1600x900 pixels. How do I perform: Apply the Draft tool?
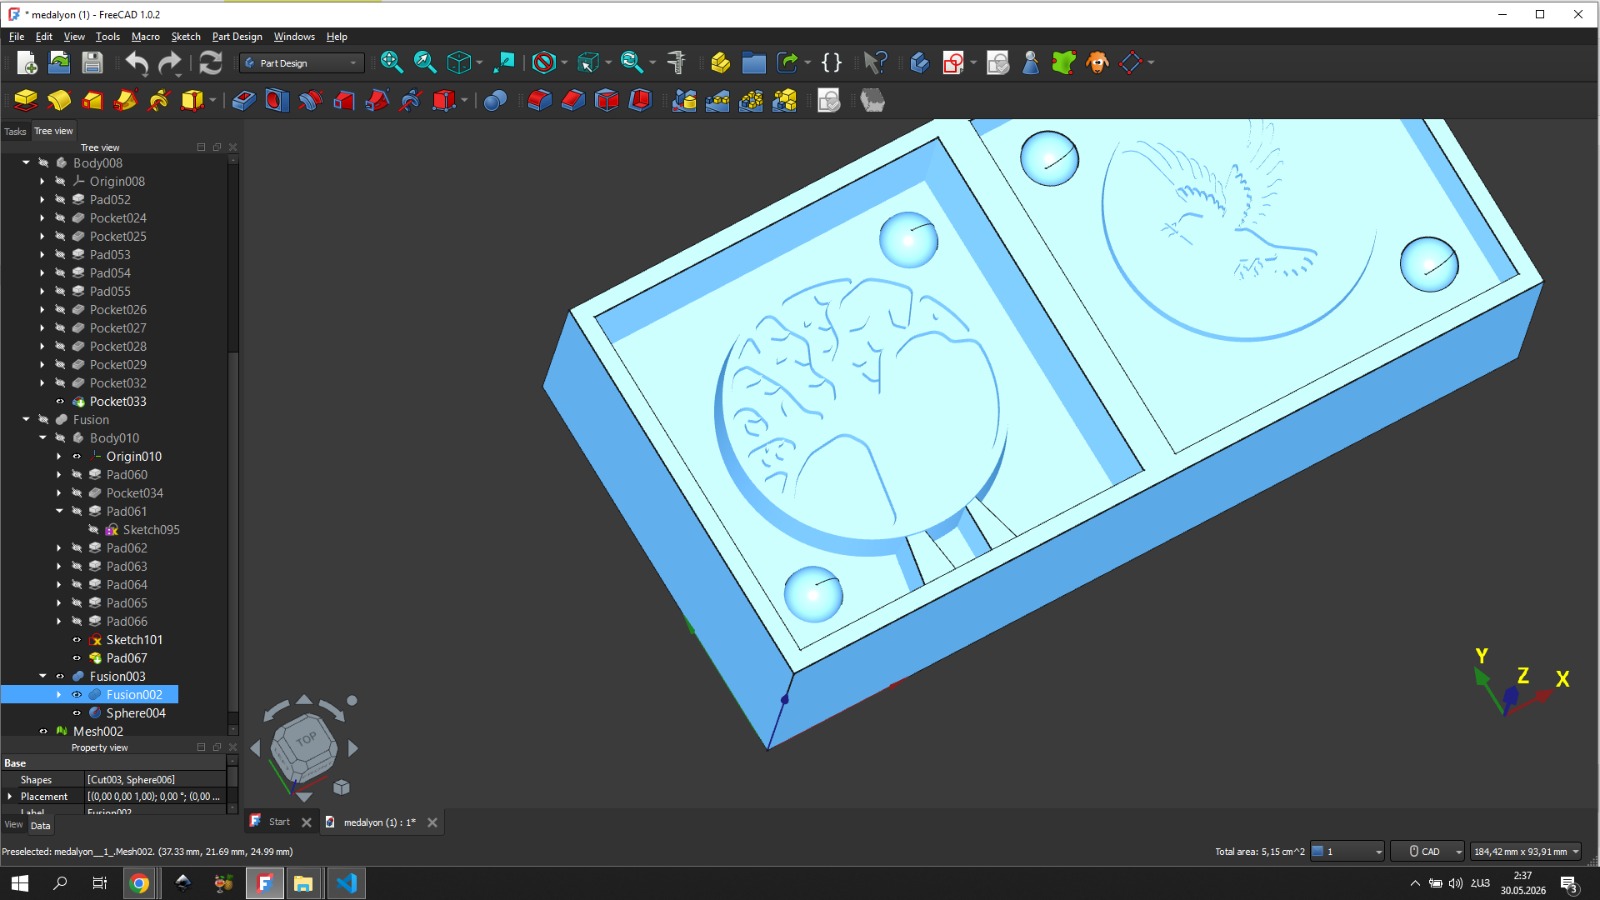click(606, 100)
